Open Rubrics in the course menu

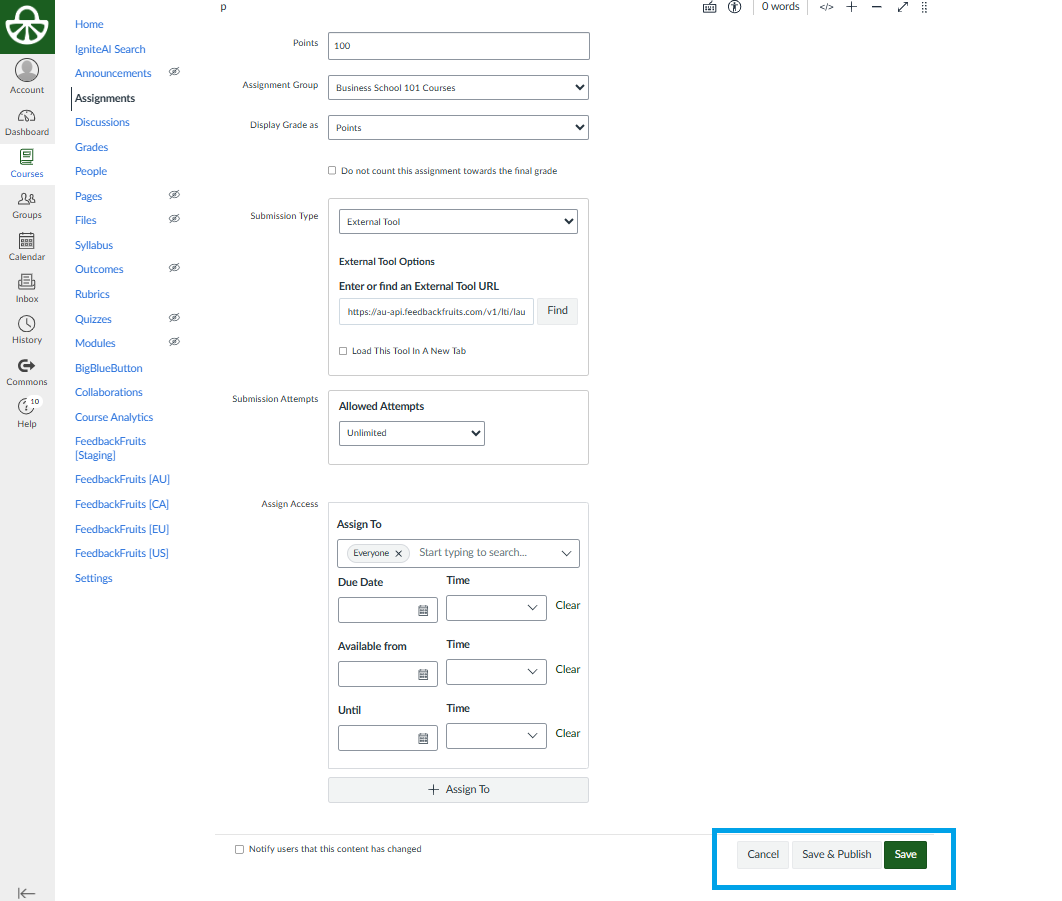point(92,294)
